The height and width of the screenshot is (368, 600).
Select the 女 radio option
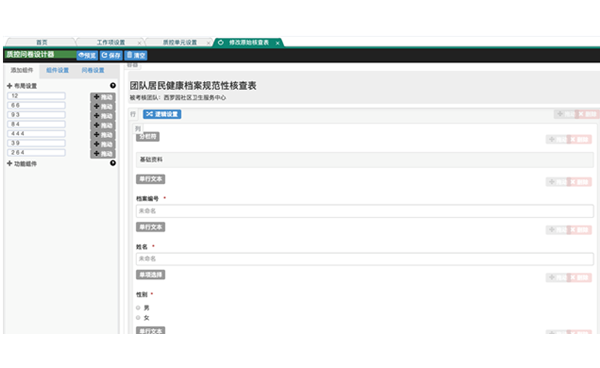pos(138,318)
